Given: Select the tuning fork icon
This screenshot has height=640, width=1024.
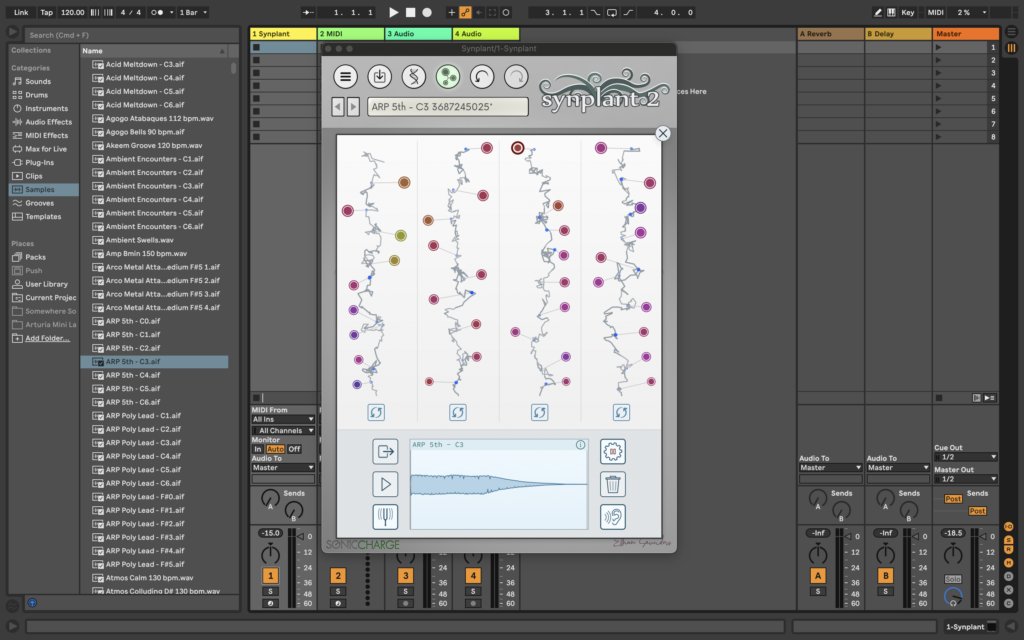Looking at the screenshot, I should (385, 517).
